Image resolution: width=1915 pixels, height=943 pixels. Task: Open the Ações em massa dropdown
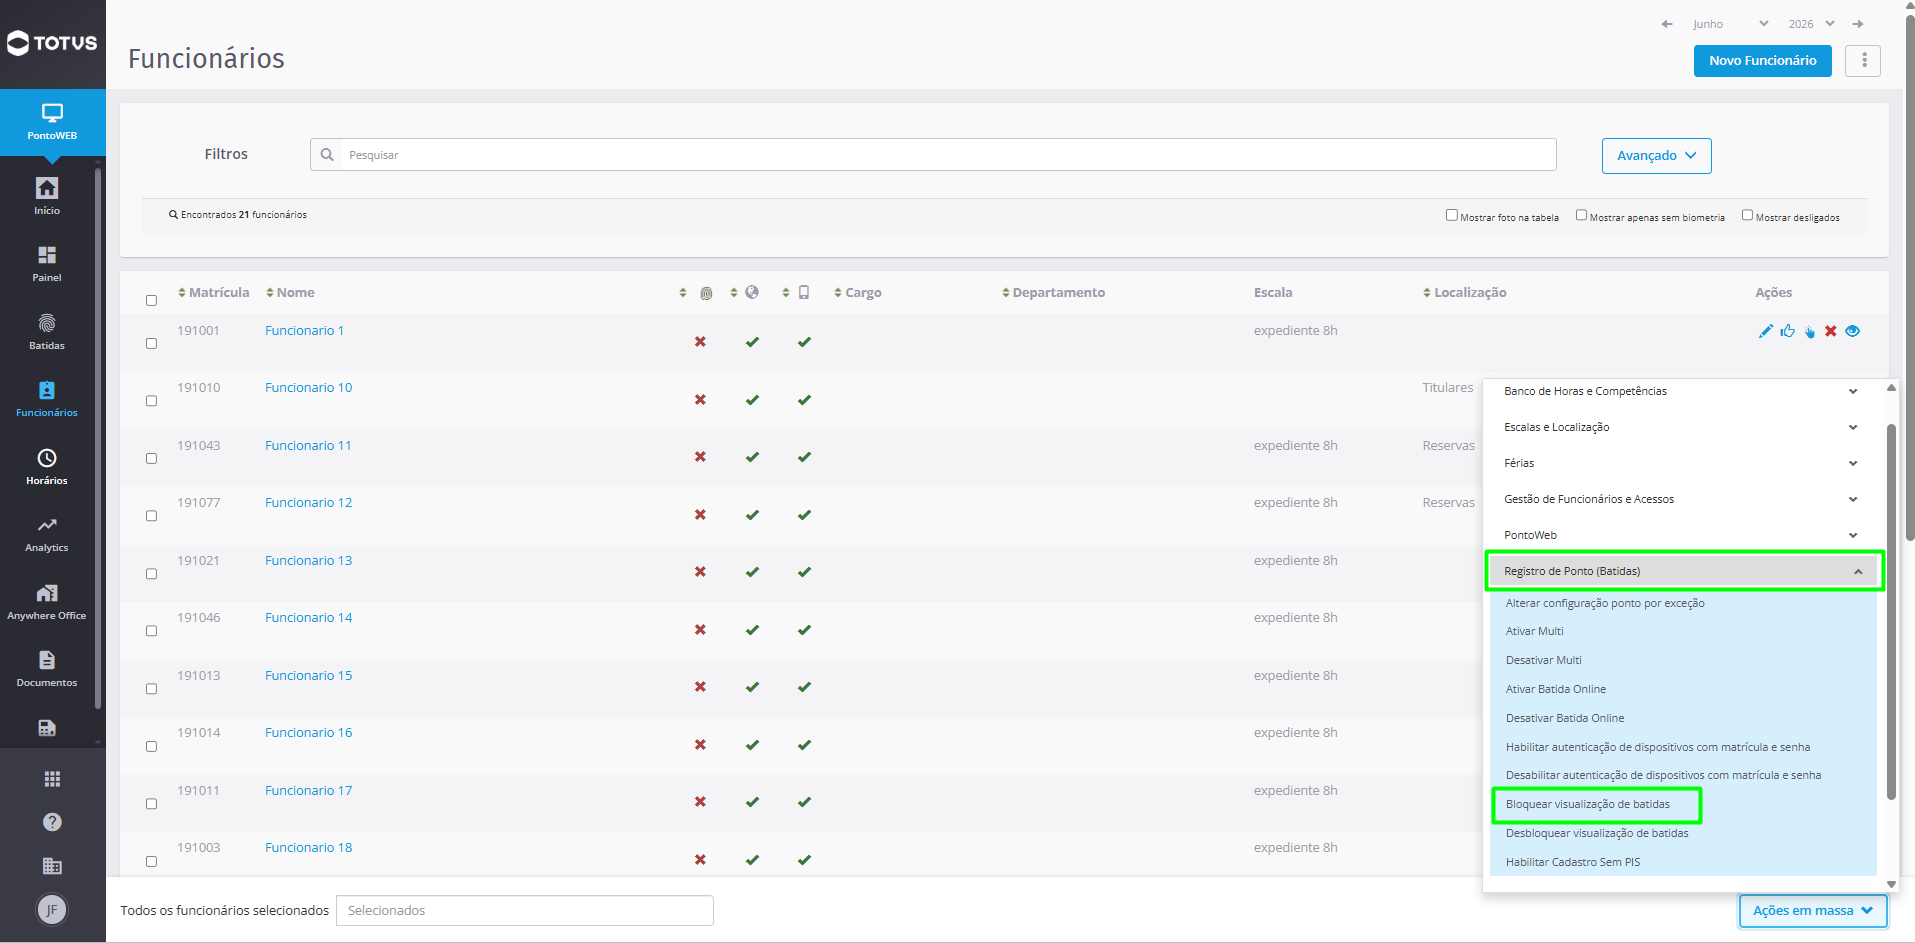(x=1812, y=911)
